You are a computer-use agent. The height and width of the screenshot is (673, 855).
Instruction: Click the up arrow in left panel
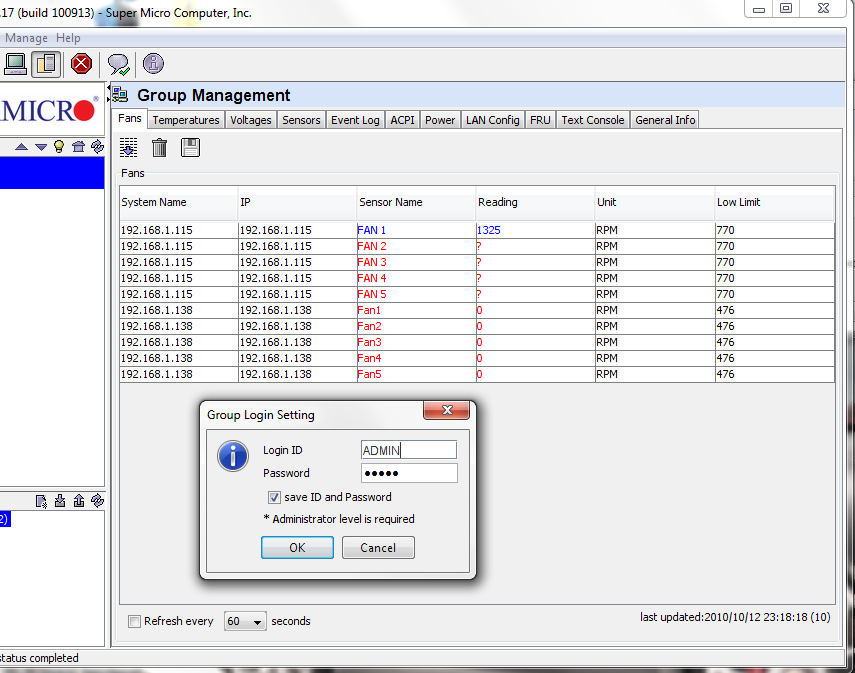tap(21, 146)
